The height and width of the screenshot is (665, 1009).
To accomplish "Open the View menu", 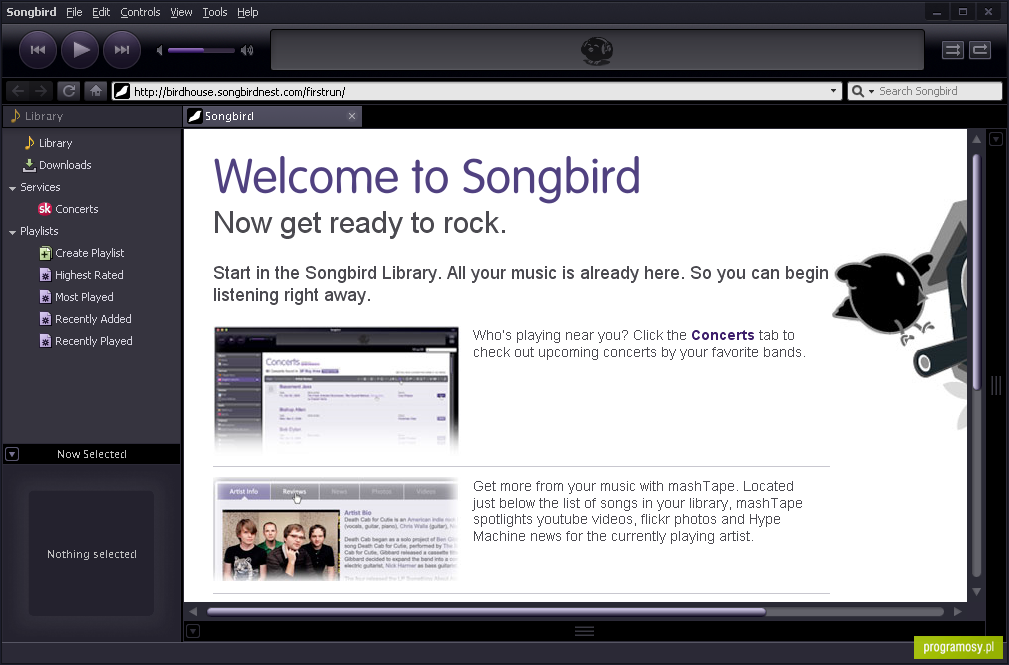I will 181,12.
